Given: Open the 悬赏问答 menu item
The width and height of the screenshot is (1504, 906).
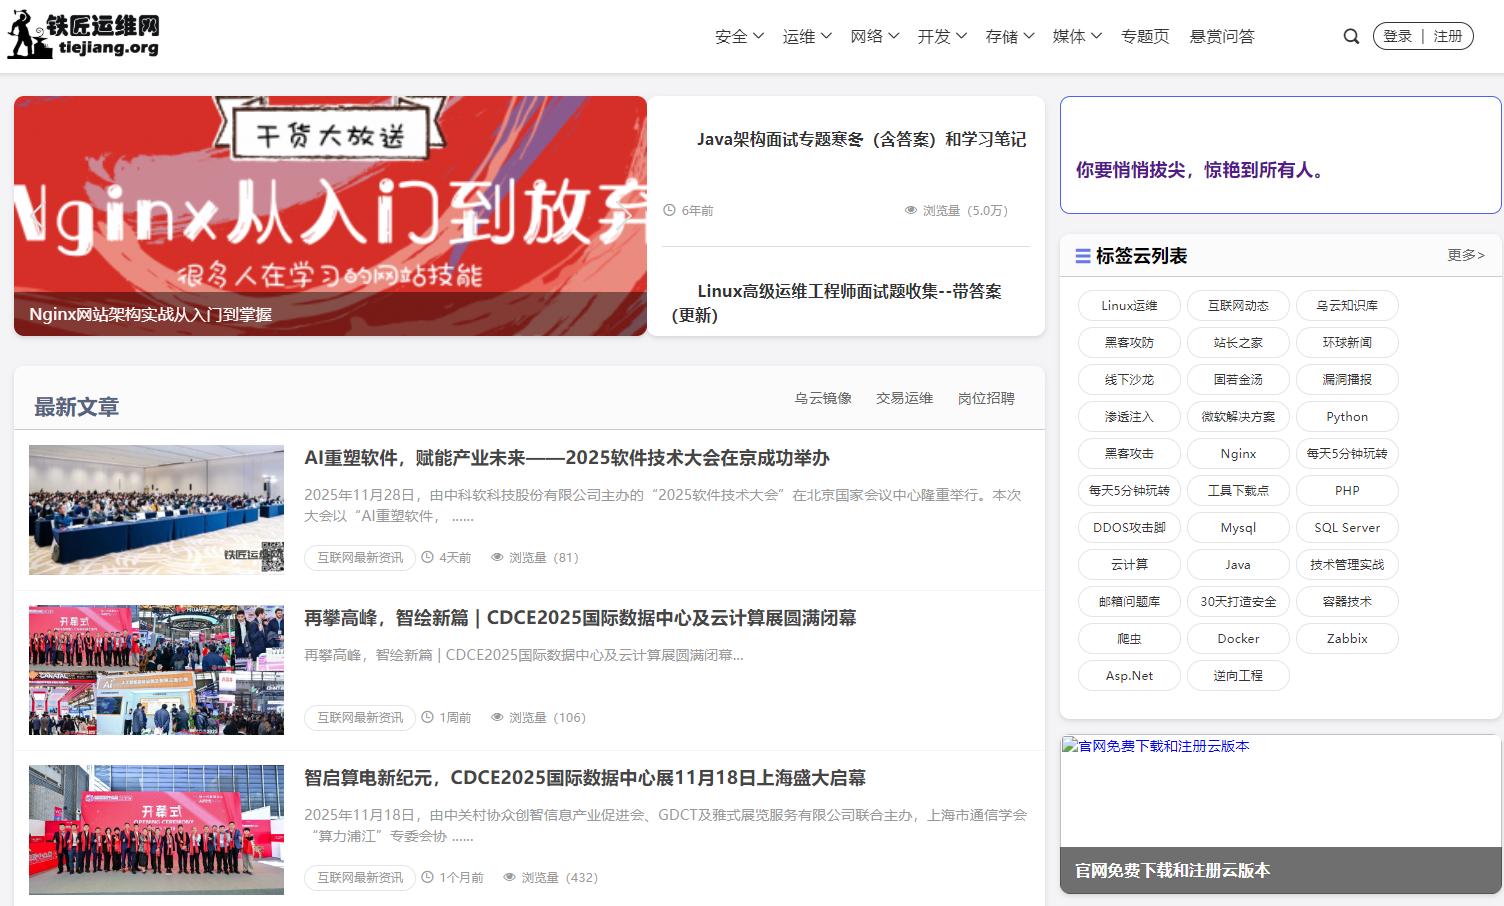Looking at the screenshot, I should (1222, 36).
